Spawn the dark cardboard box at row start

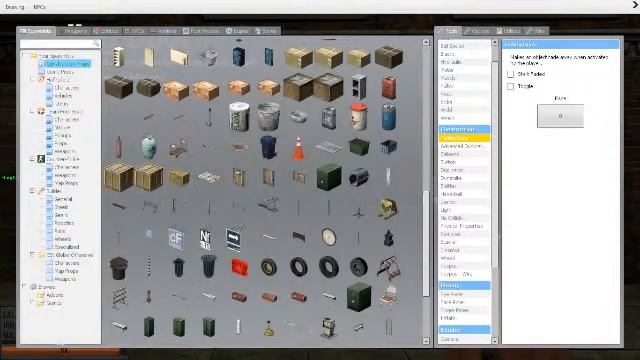coord(119,87)
